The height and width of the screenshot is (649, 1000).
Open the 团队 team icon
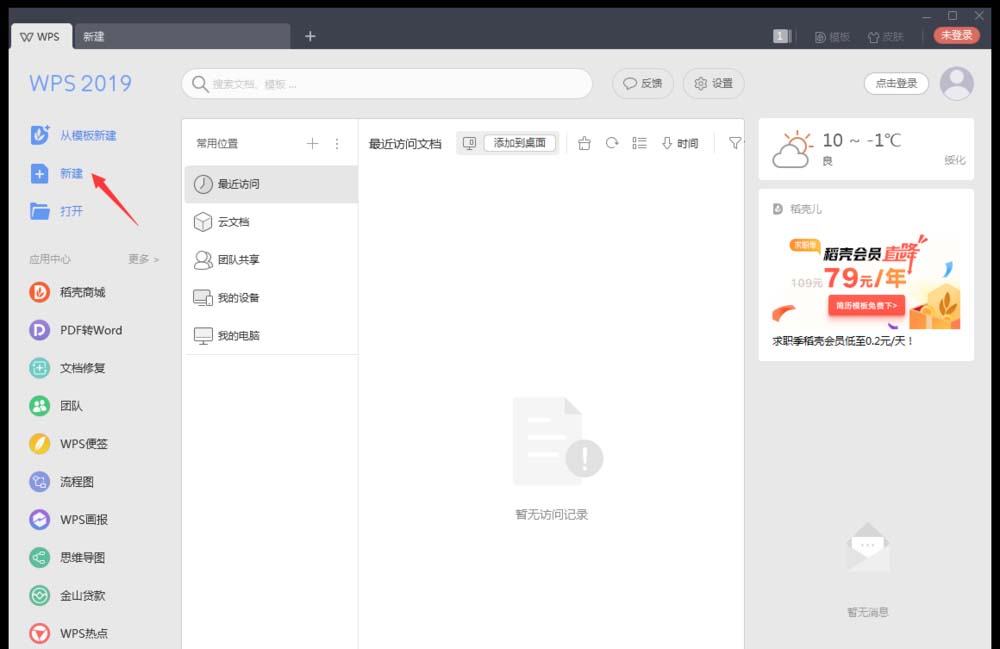40,406
